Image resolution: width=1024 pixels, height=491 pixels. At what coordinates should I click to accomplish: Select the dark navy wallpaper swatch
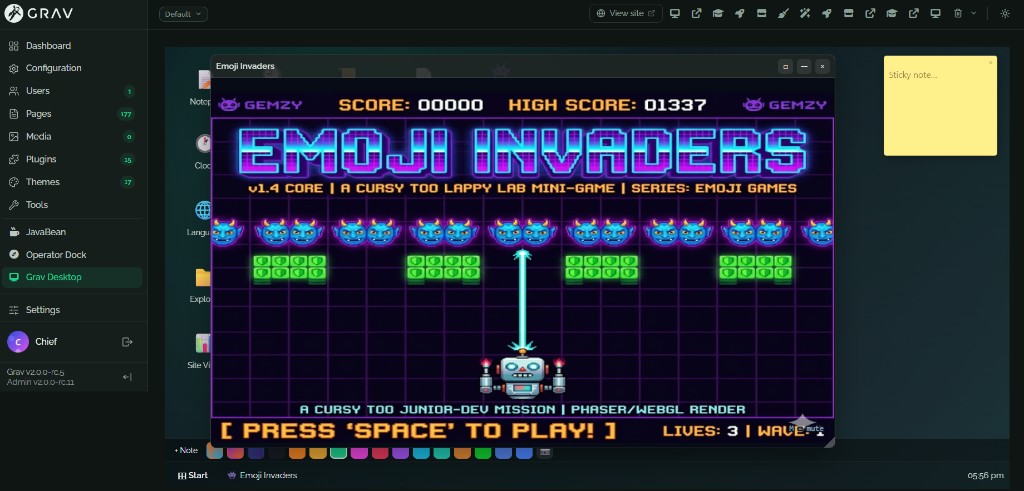[256, 451]
